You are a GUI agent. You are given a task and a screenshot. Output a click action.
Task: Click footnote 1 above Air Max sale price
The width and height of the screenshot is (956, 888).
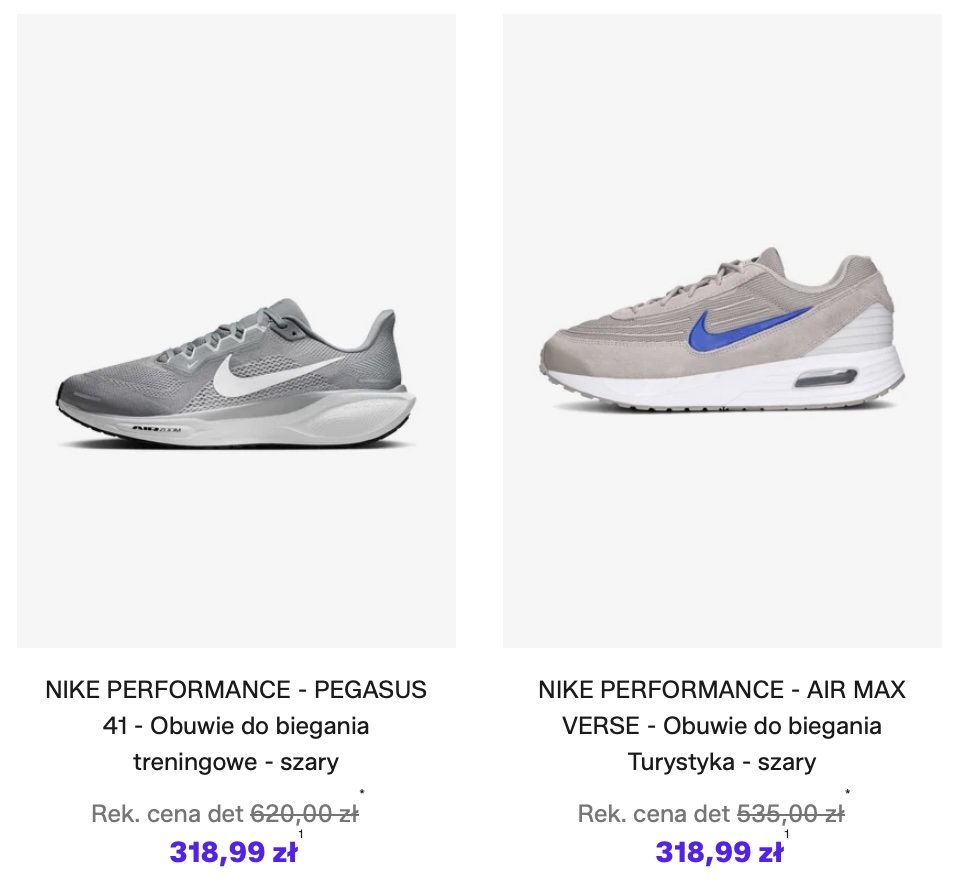point(787,835)
